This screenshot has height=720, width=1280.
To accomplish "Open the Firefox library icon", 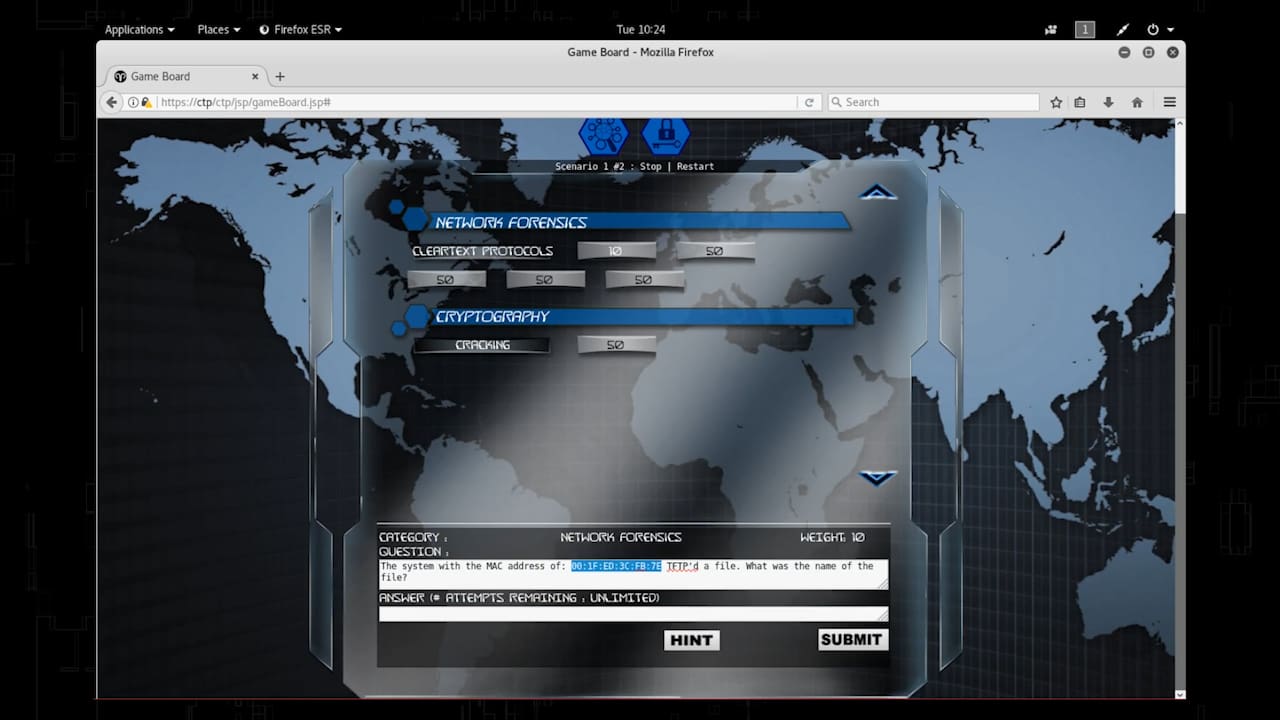I will click(1080, 101).
